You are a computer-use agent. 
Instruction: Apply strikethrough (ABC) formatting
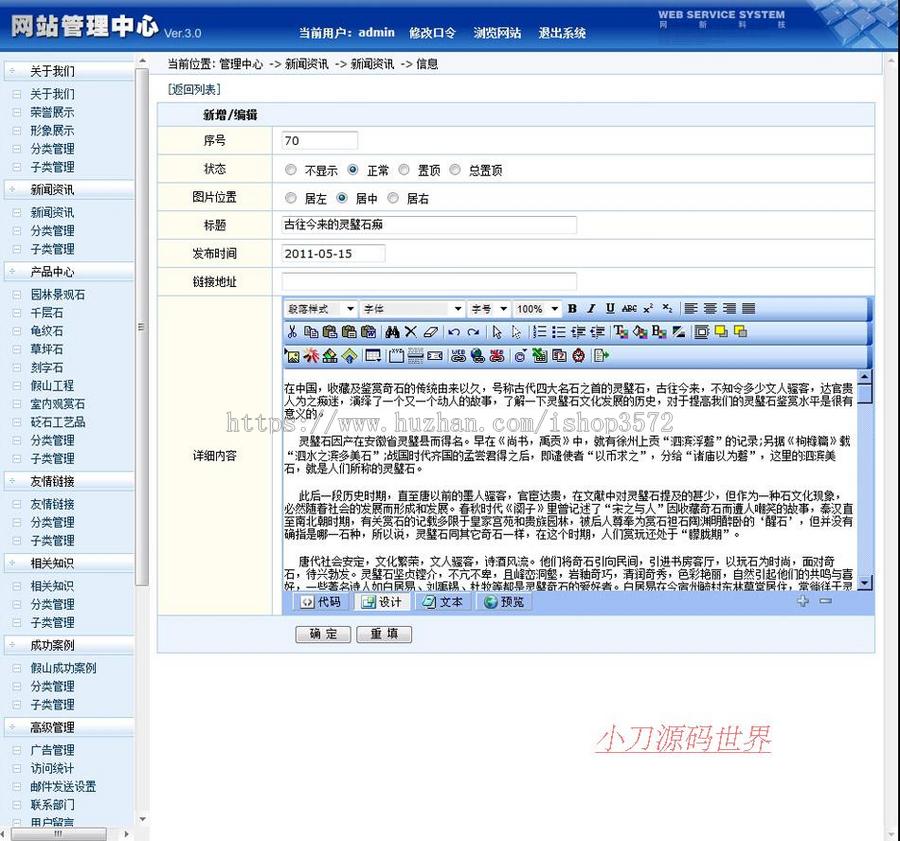pos(628,308)
